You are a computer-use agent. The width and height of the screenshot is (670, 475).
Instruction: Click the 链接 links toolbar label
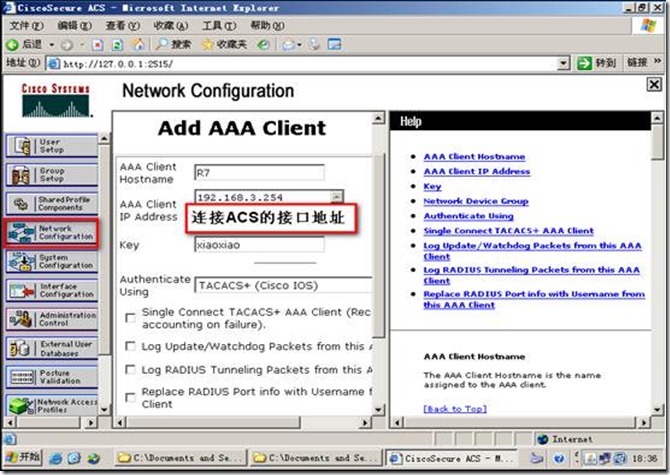tap(637, 63)
